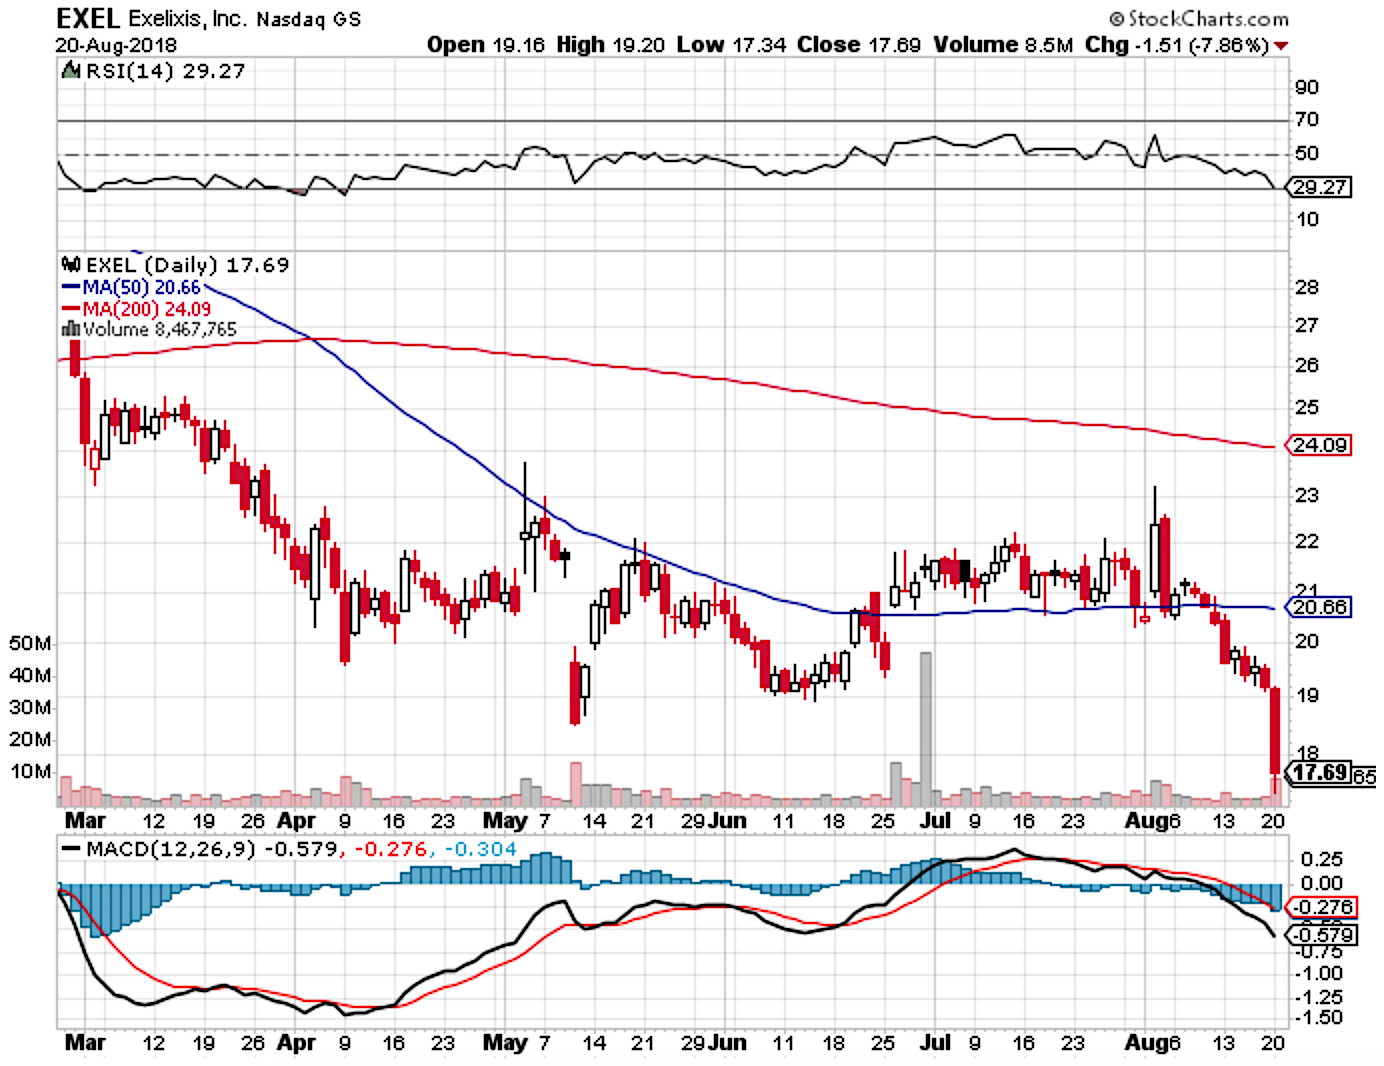The height and width of the screenshot is (1066, 1384).
Task: Click the tall gray volume spike bar
Action: (x=926, y=729)
